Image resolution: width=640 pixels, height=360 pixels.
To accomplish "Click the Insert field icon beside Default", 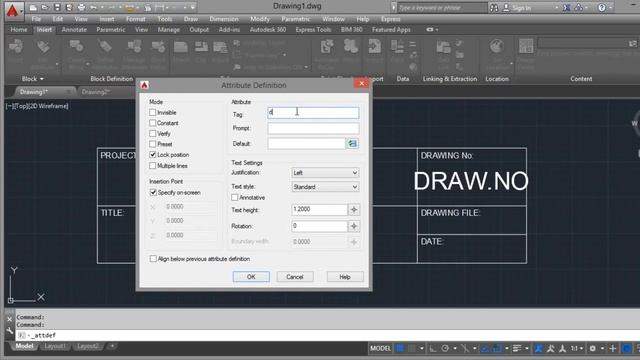I will click(x=352, y=144).
